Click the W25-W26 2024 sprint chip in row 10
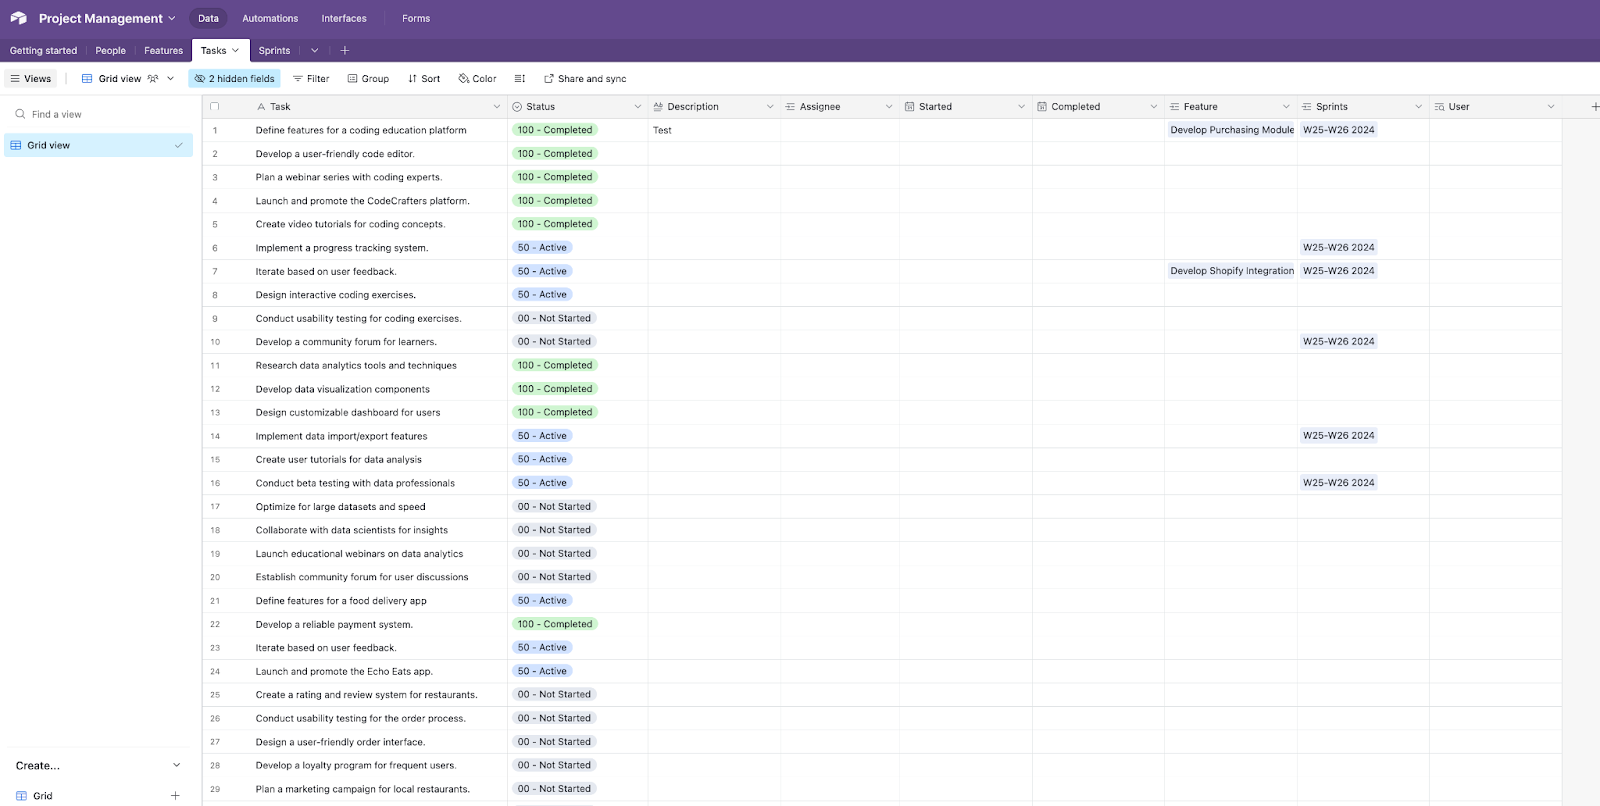The height and width of the screenshot is (806, 1600). 1338,342
